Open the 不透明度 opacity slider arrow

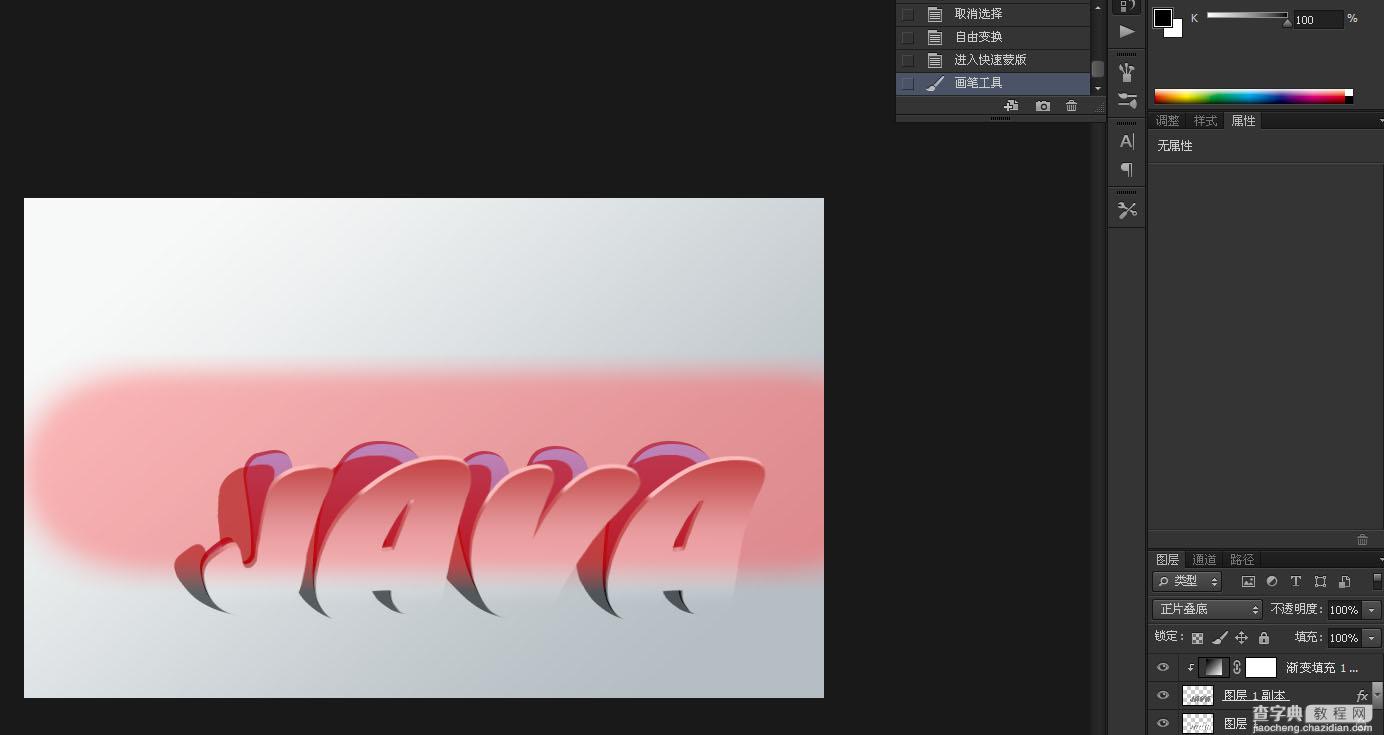click(x=1372, y=609)
